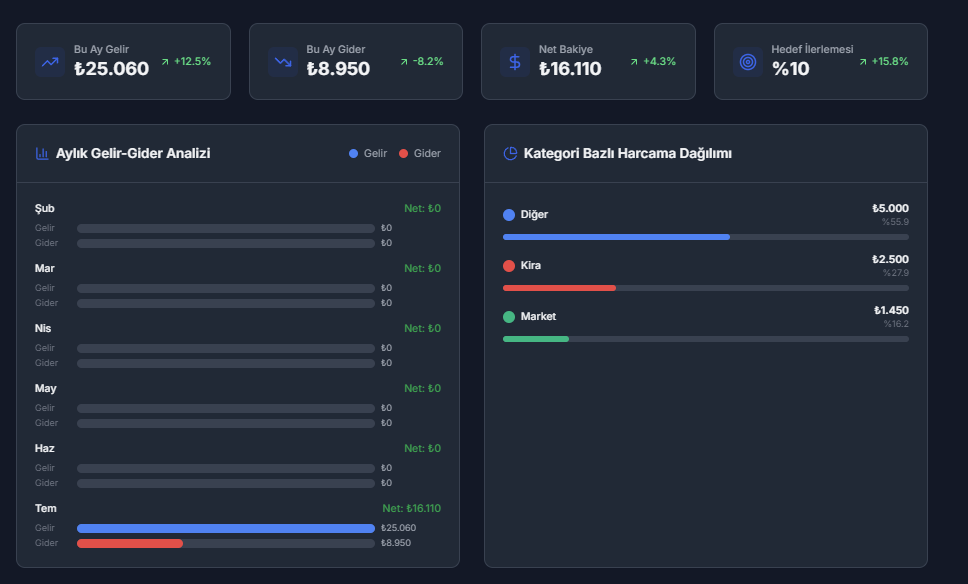Click the trending-up icon in Bu Ay Gelir card

click(x=50, y=62)
